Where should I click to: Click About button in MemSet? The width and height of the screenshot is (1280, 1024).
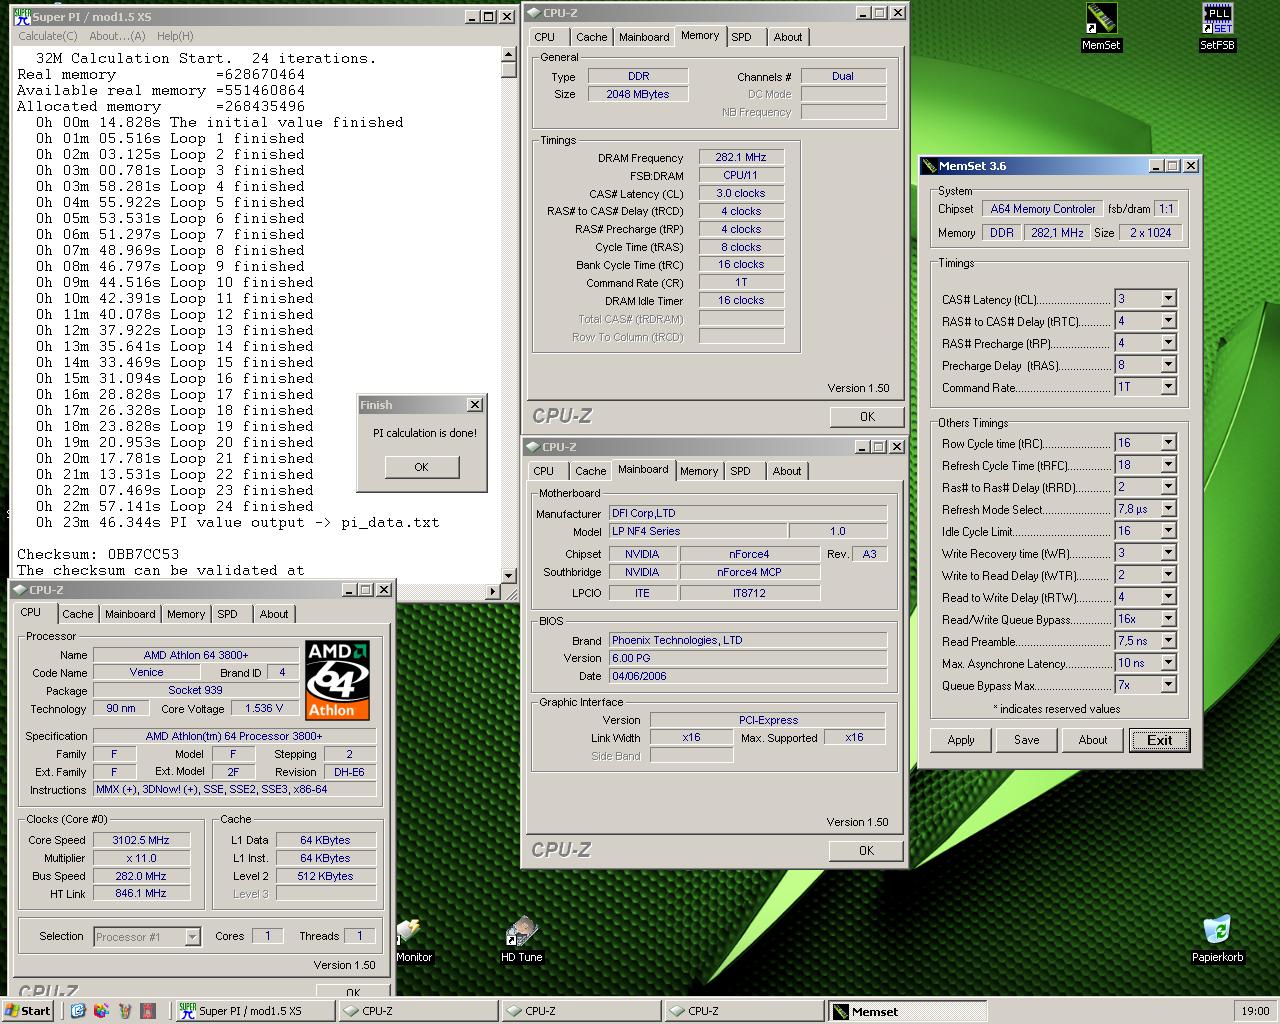[x=1093, y=740]
